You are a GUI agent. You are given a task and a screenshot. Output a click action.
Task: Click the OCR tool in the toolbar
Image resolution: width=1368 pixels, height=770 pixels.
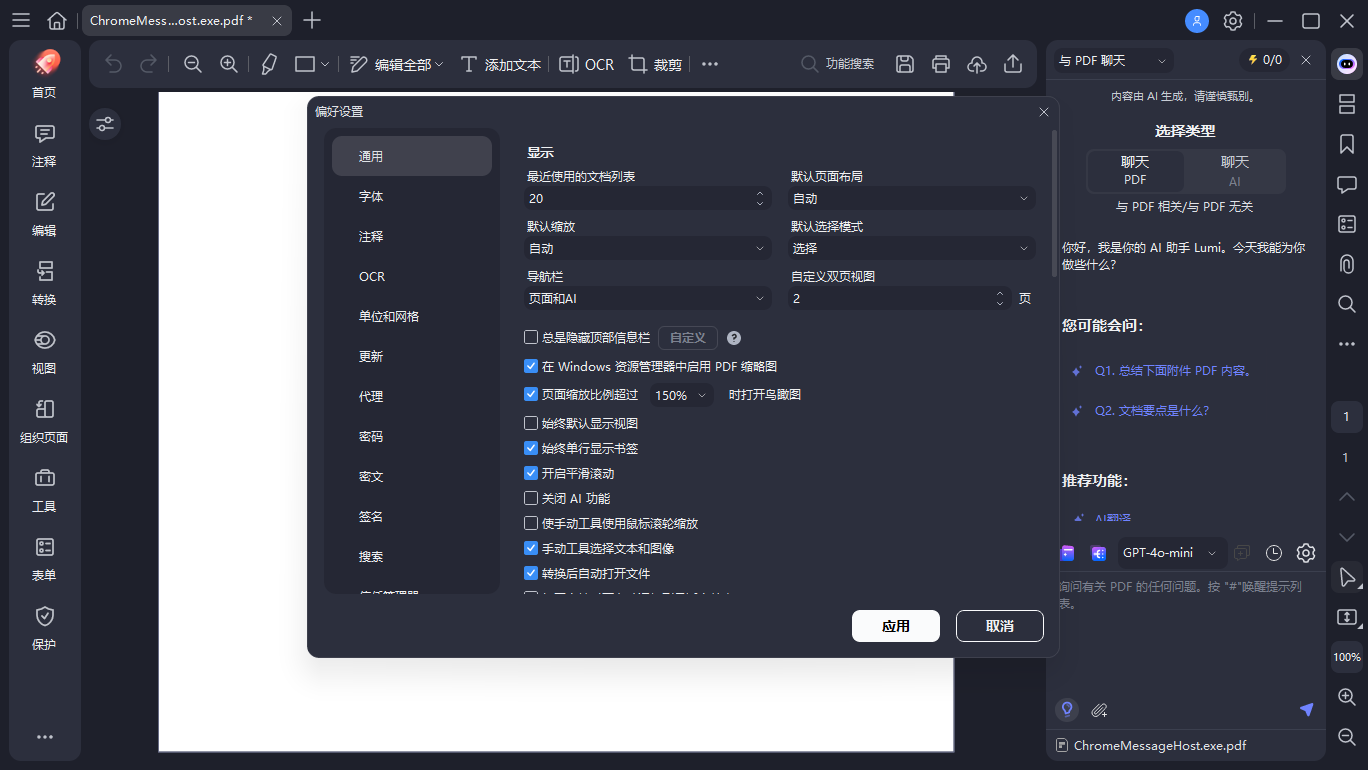[586, 64]
